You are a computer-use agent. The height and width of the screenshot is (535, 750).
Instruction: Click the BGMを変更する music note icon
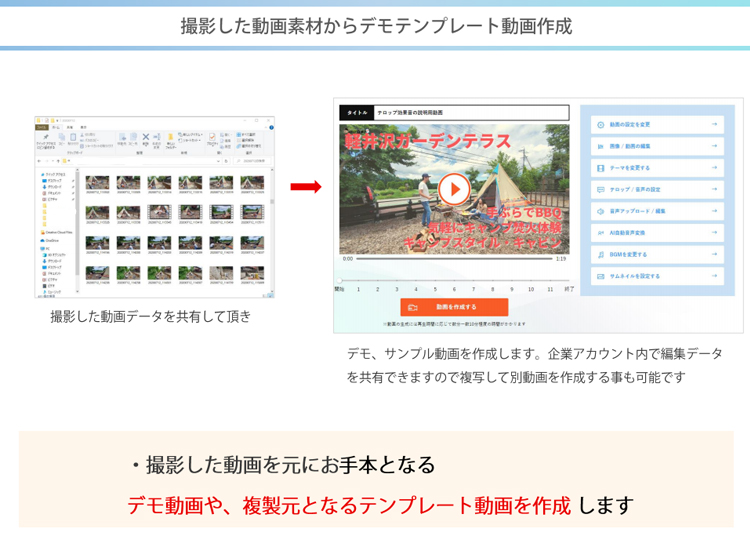pos(600,254)
